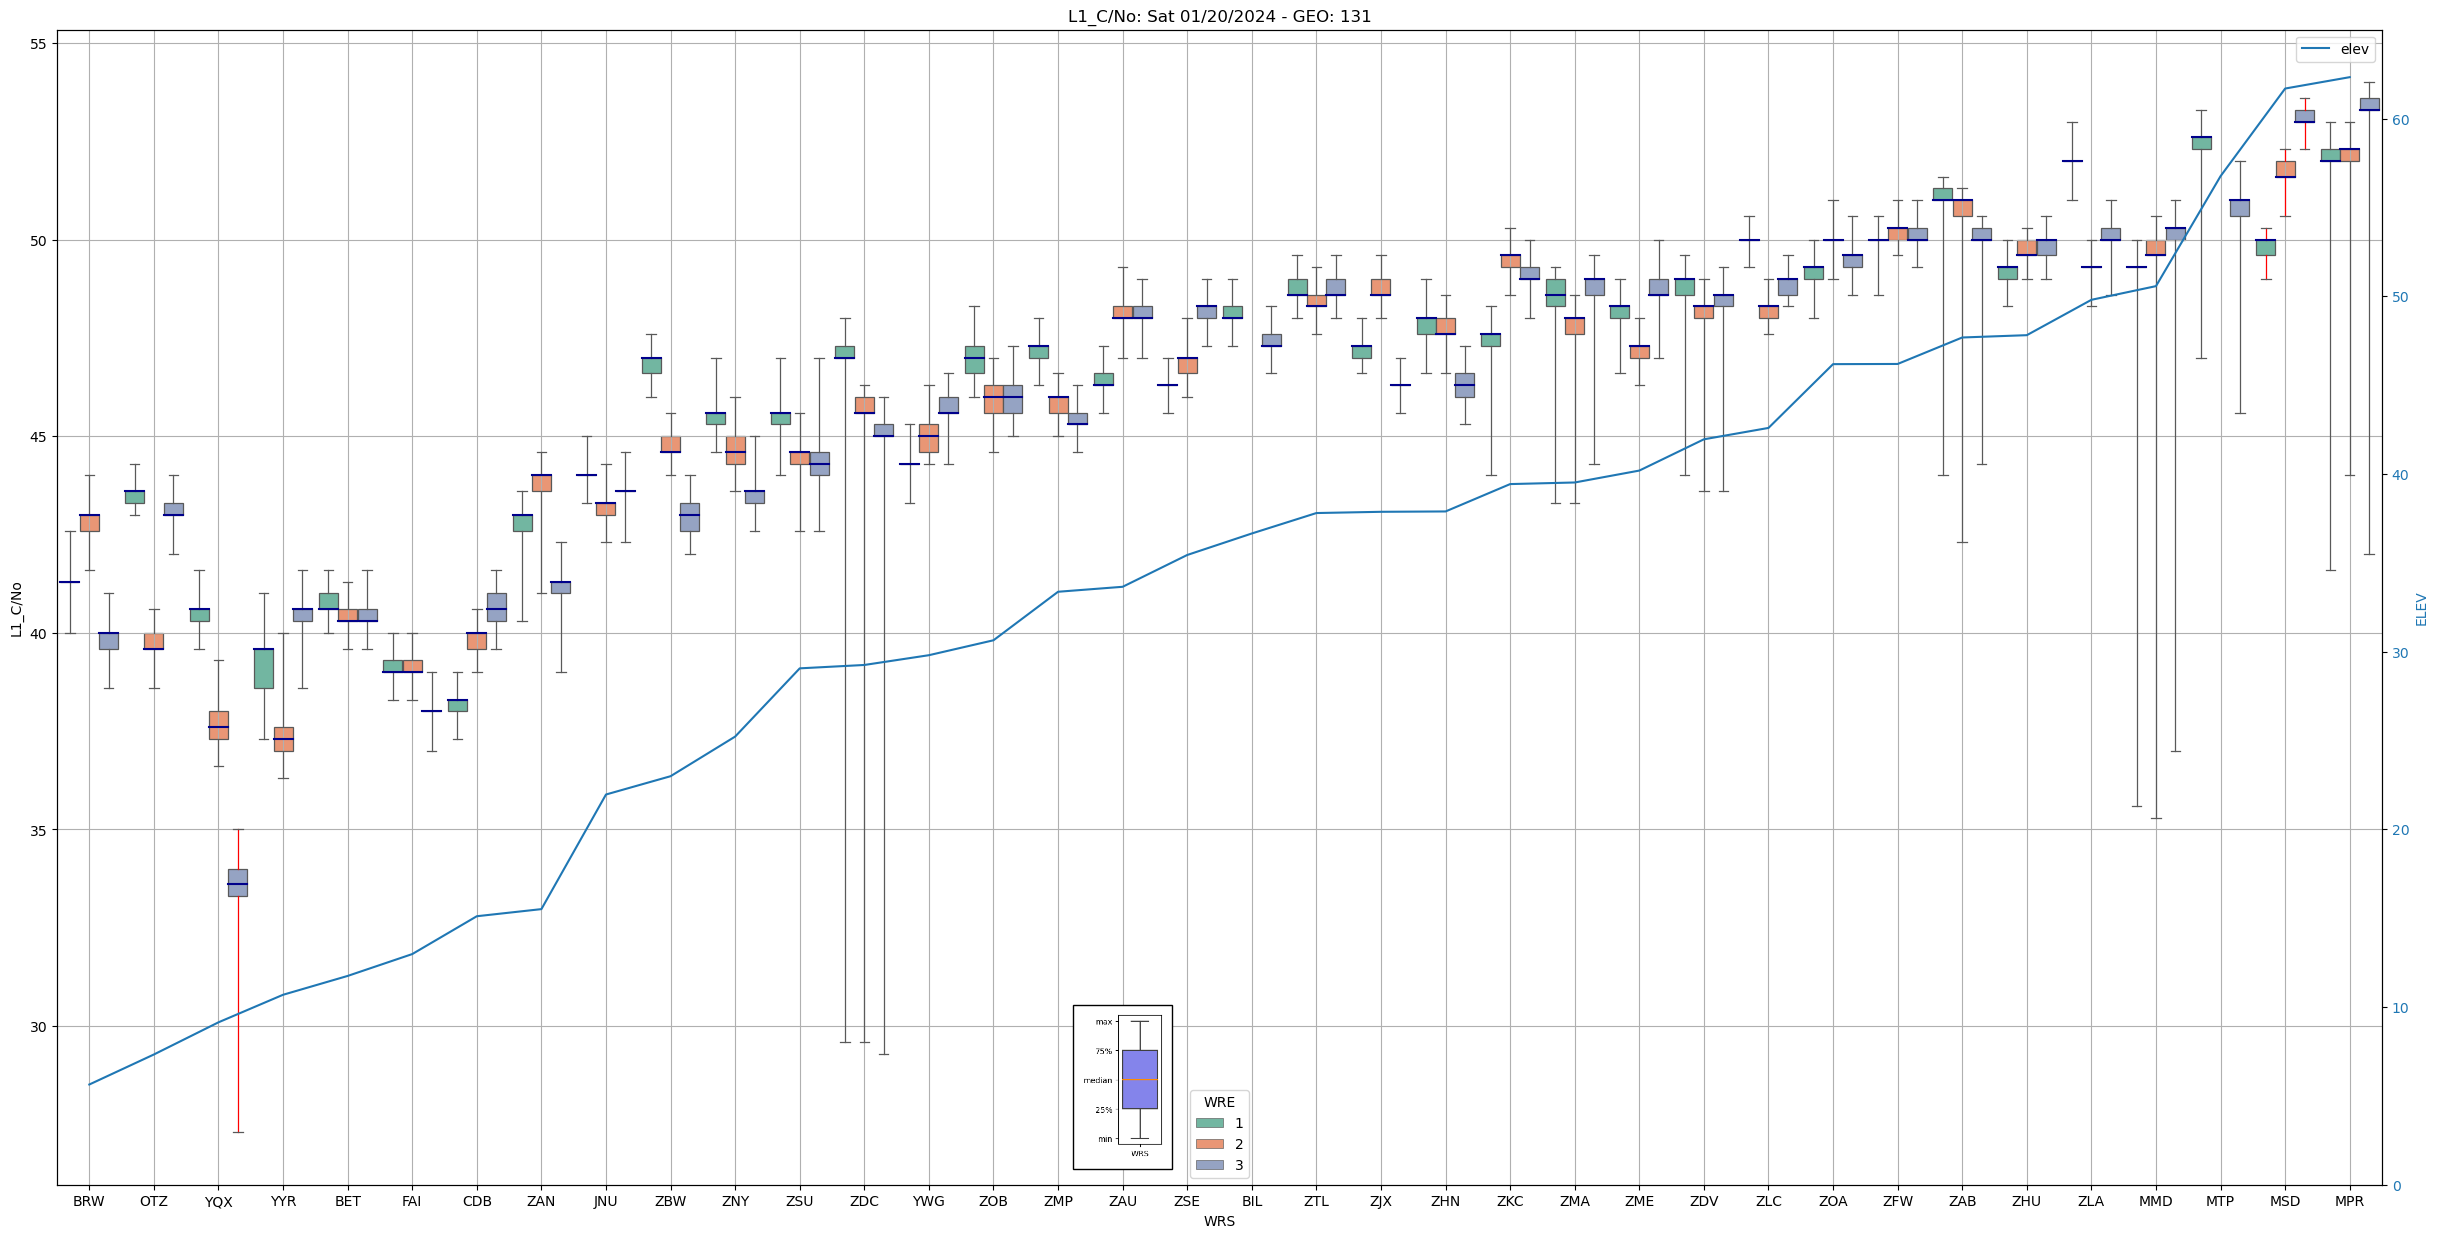Click the x-axis label 'YQX'
Viewport: 2439px width, 1238px height.
[x=218, y=1201]
